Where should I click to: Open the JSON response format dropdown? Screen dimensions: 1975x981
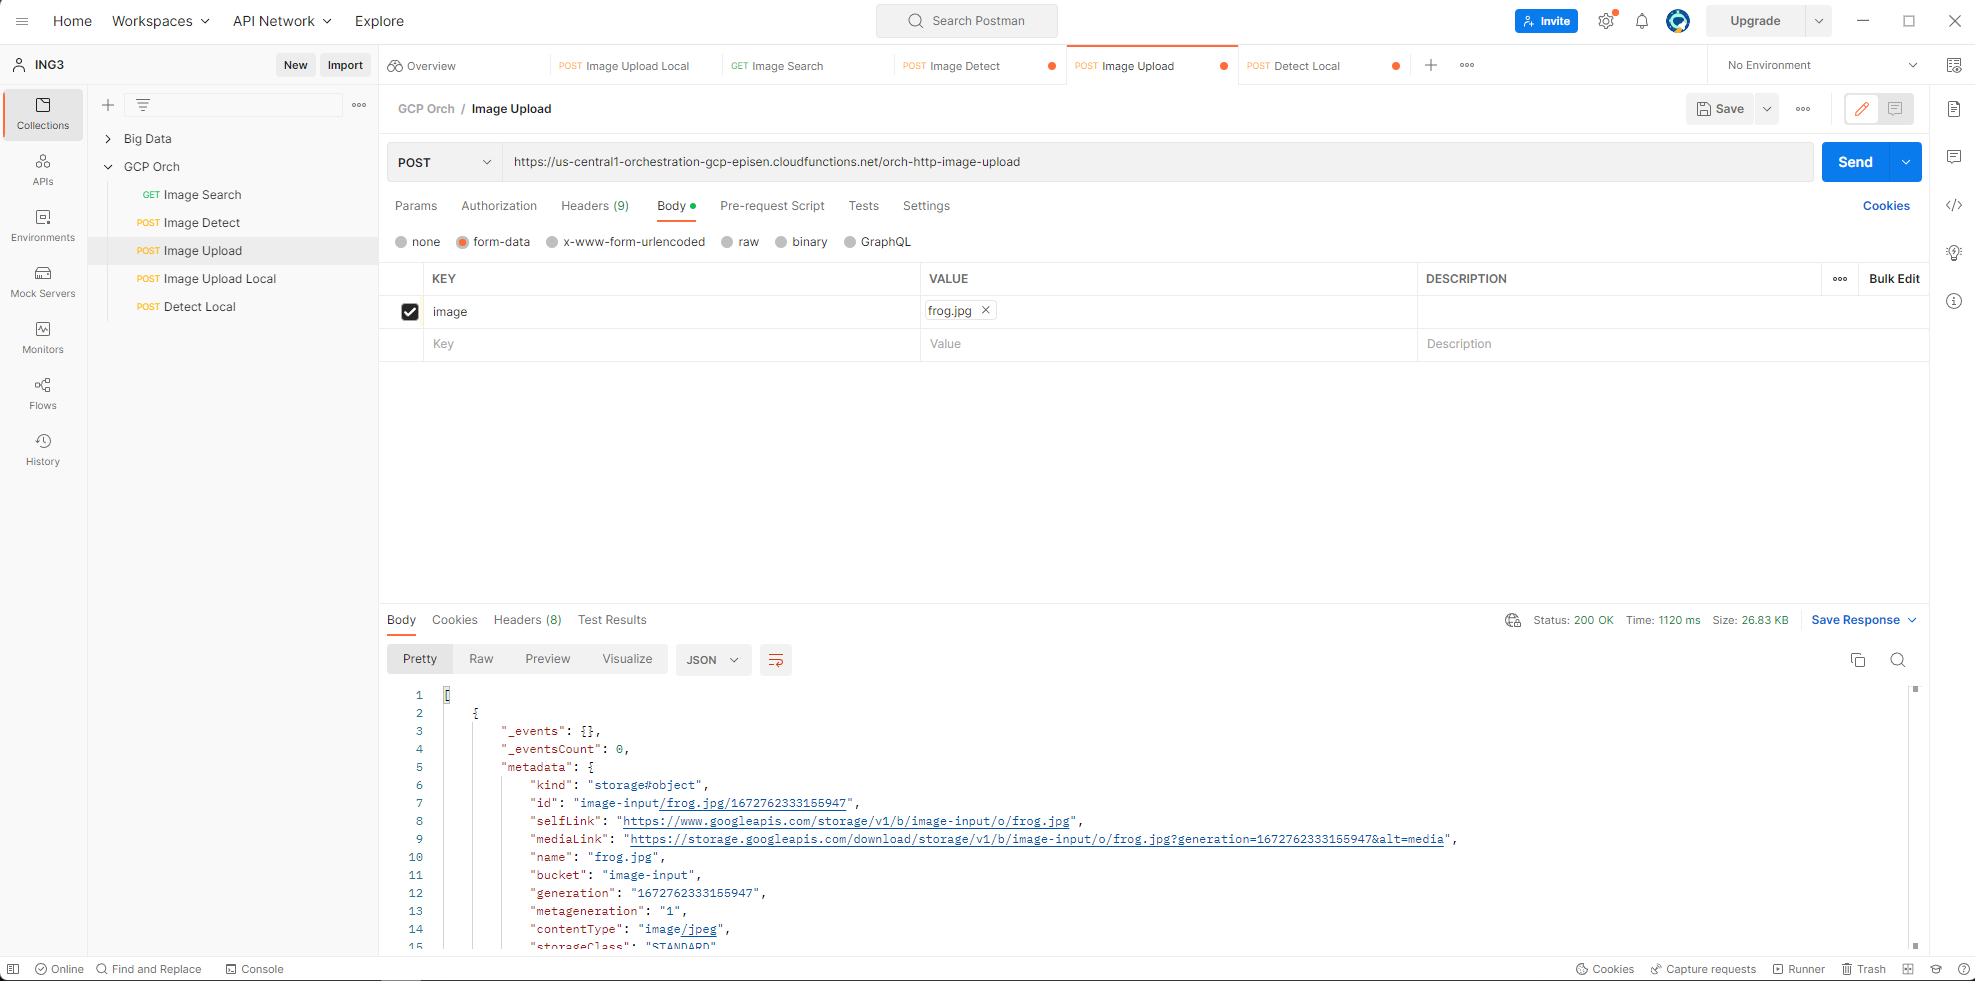click(x=713, y=660)
